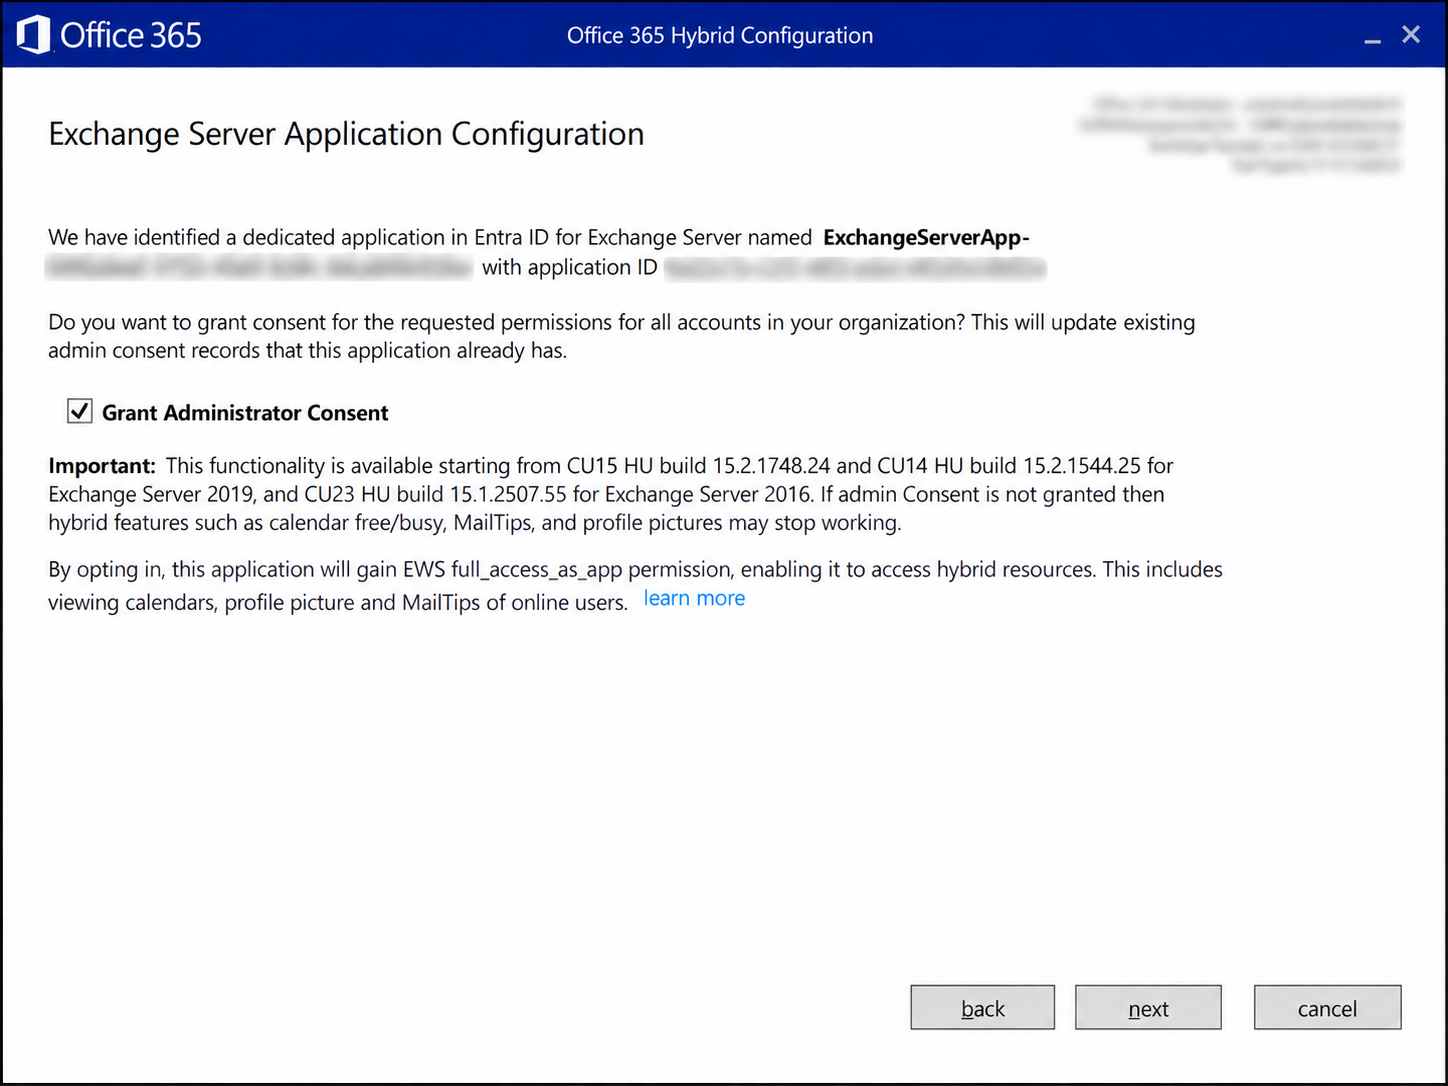Click the blurred application ID value
The height and width of the screenshot is (1086, 1448).
click(x=855, y=268)
